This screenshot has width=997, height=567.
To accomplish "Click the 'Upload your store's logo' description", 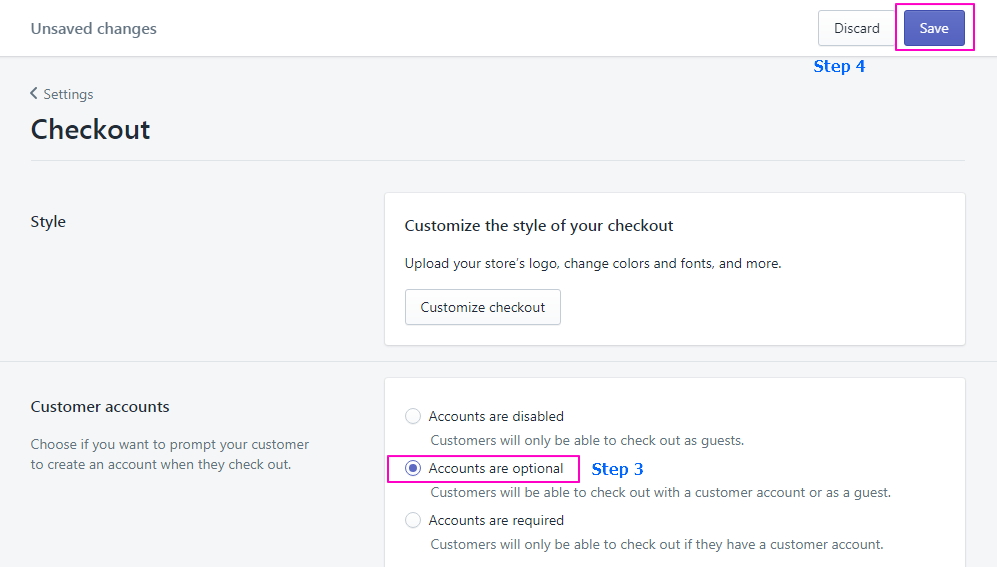I will click(592, 264).
